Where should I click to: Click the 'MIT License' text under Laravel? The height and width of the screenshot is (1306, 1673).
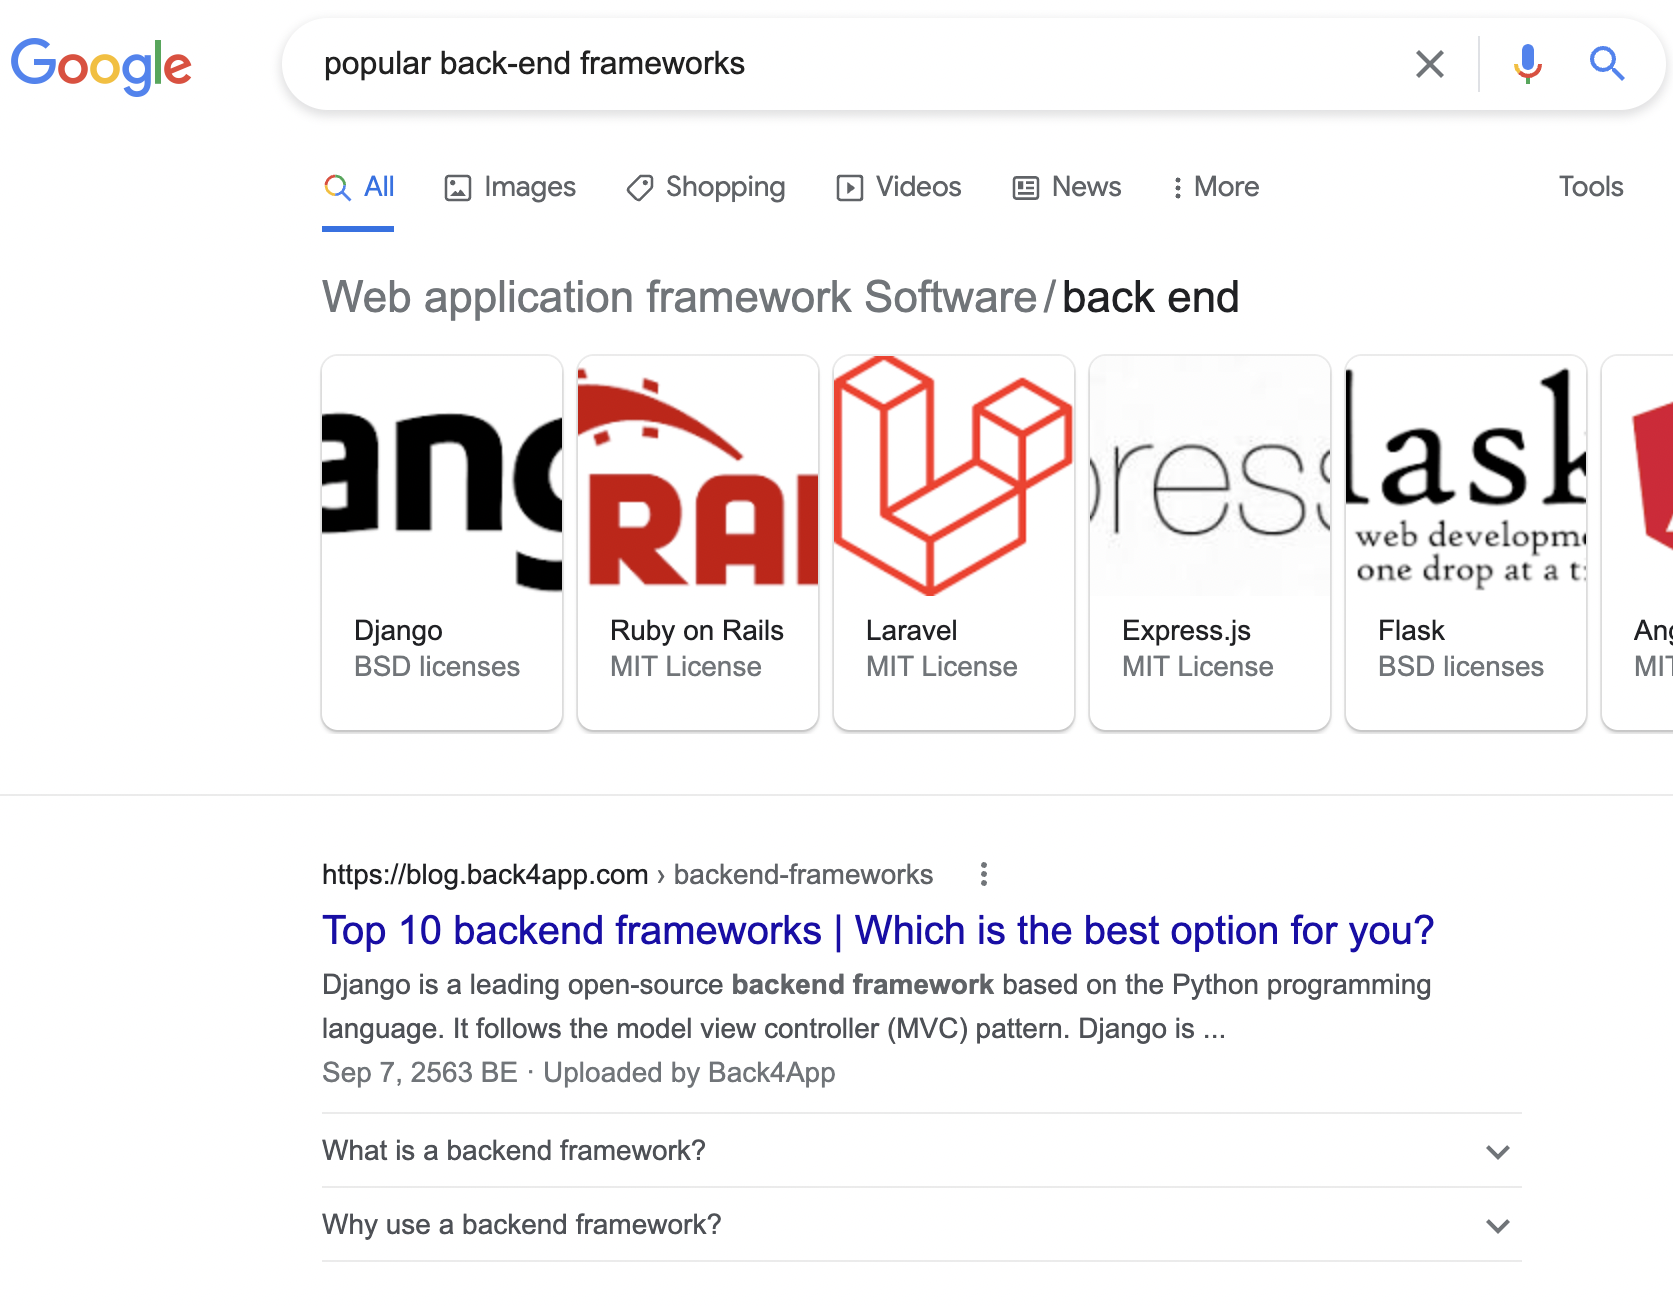tap(941, 667)
